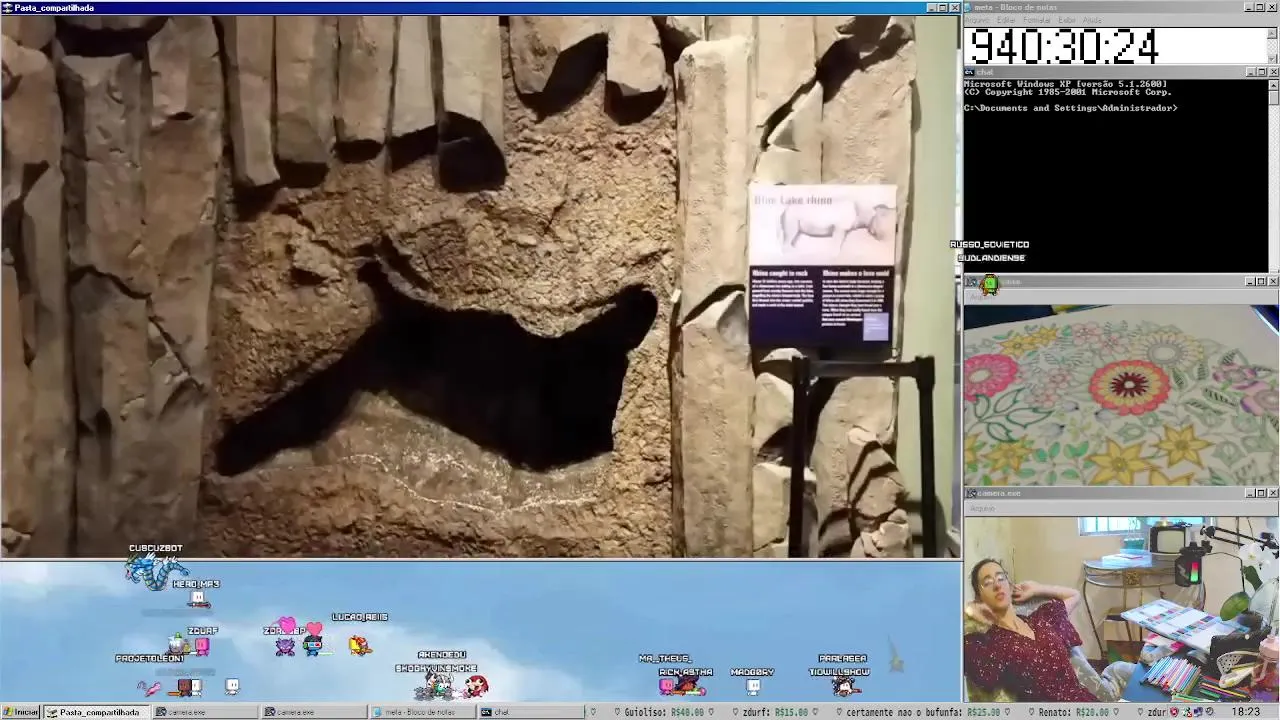The width and height of the screenshot is (1280, 720).
Task: Switch to 'meta - Bloco de notas' taskbar button
Action: coord(422,712)
